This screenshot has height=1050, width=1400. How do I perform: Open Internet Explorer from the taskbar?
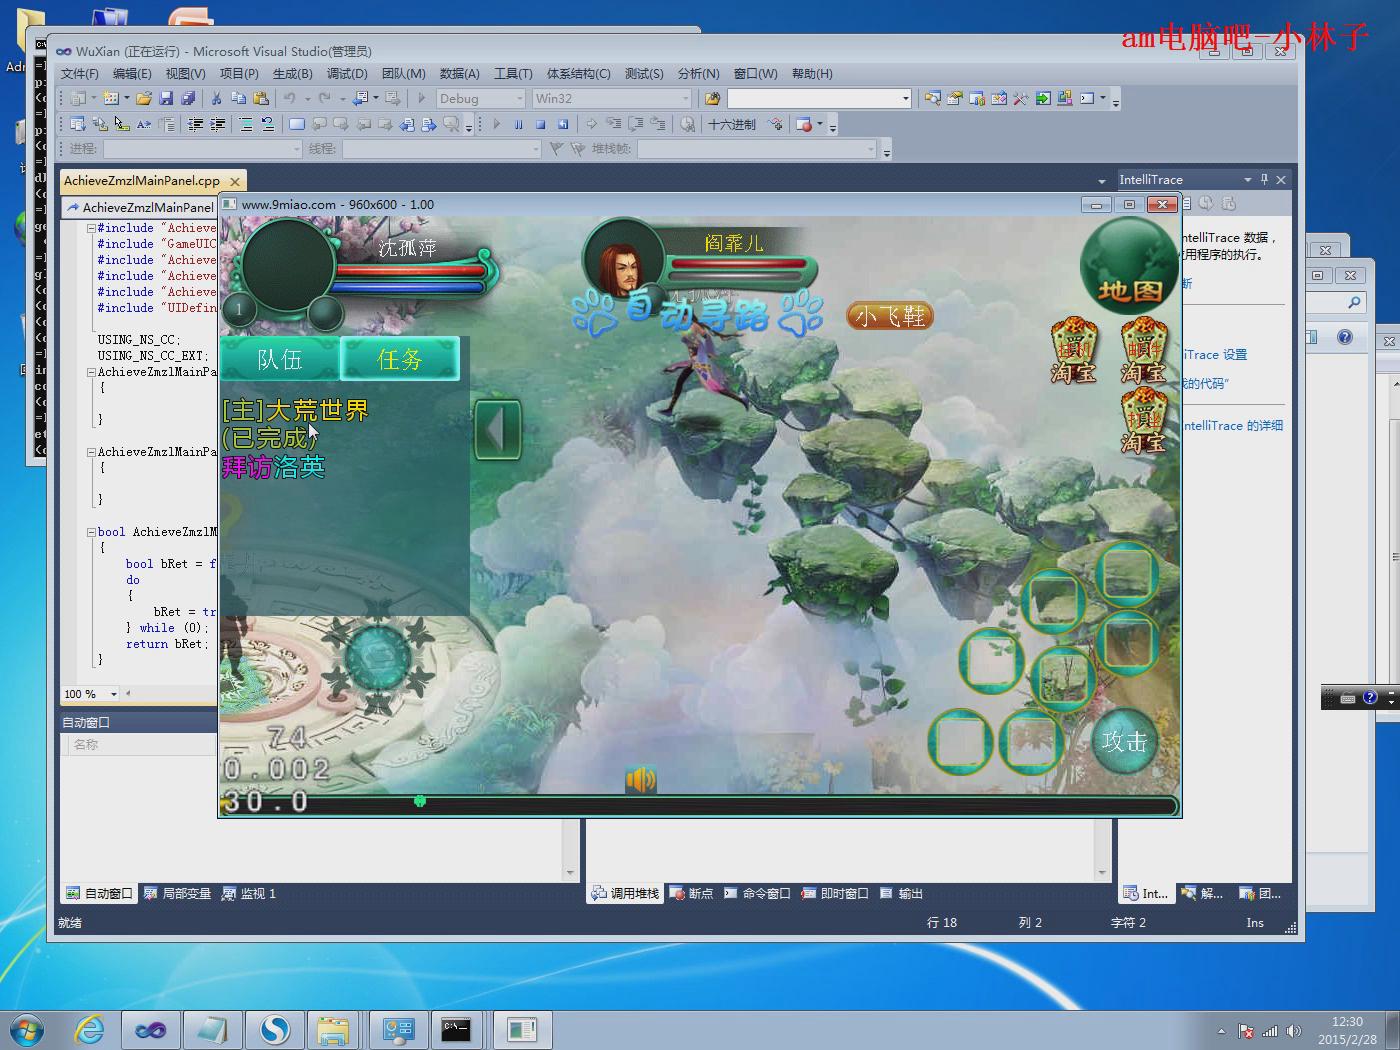coord(89,1029)
